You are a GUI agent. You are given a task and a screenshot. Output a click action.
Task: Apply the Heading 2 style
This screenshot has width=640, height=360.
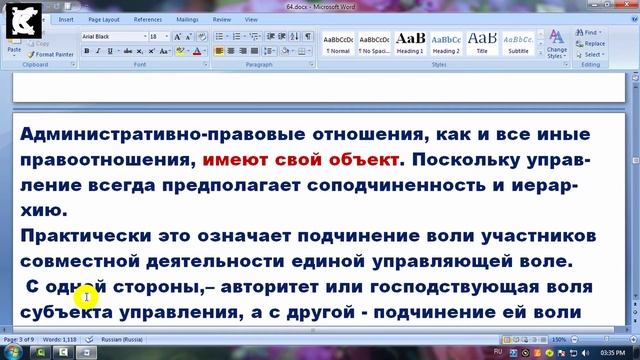tap(446, 44)
